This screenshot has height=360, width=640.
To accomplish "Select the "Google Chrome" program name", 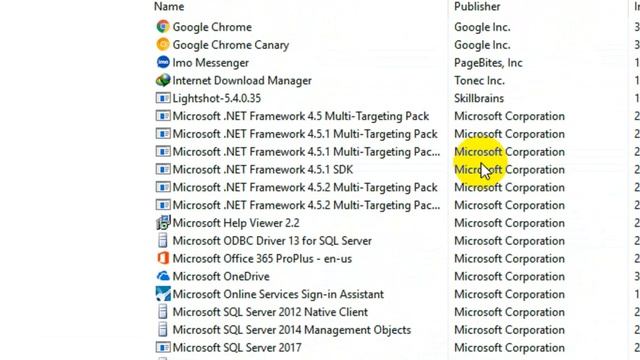I will tap(212, 27).
